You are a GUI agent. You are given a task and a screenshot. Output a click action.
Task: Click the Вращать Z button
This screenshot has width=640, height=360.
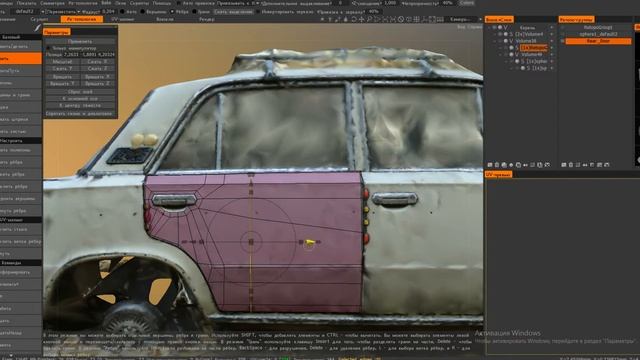pos(97,84)
